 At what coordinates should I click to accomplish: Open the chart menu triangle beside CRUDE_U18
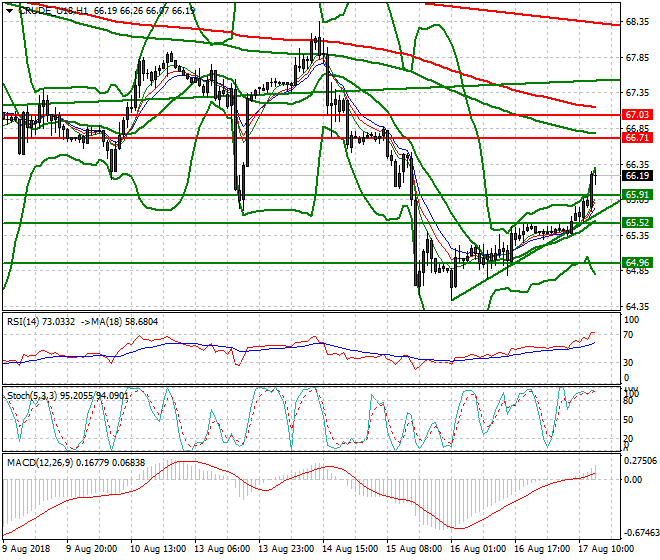(x=9, y=11)
